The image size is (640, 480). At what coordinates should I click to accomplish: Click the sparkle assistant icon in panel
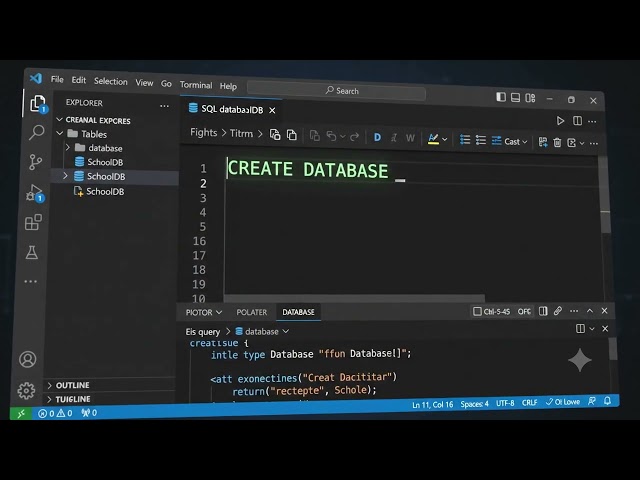click(580, 360)
